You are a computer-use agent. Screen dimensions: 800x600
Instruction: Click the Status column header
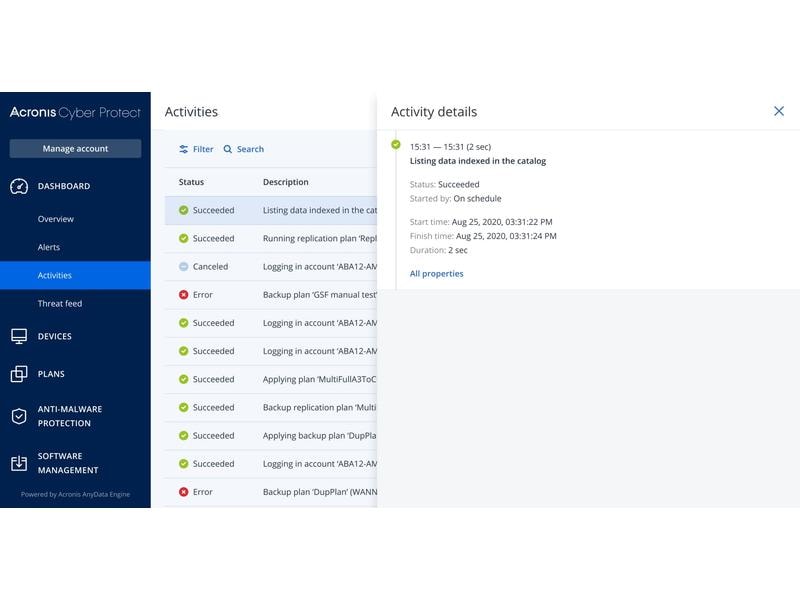[x=191, y=182]
